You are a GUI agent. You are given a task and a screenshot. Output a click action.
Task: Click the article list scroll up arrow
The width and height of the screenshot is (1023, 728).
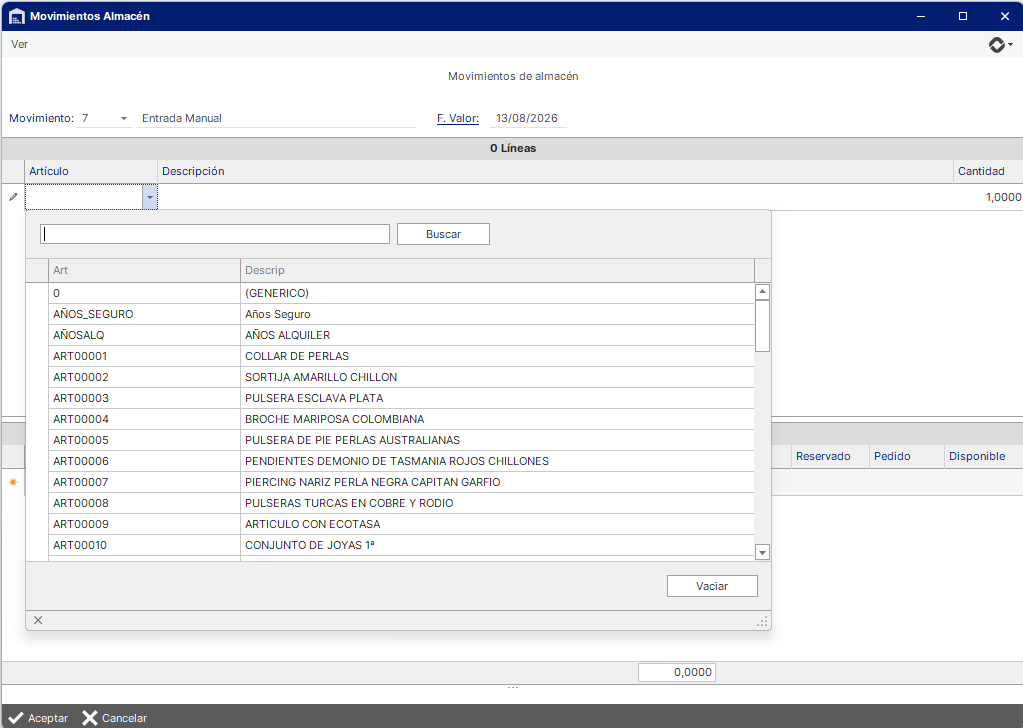(762, 292)
